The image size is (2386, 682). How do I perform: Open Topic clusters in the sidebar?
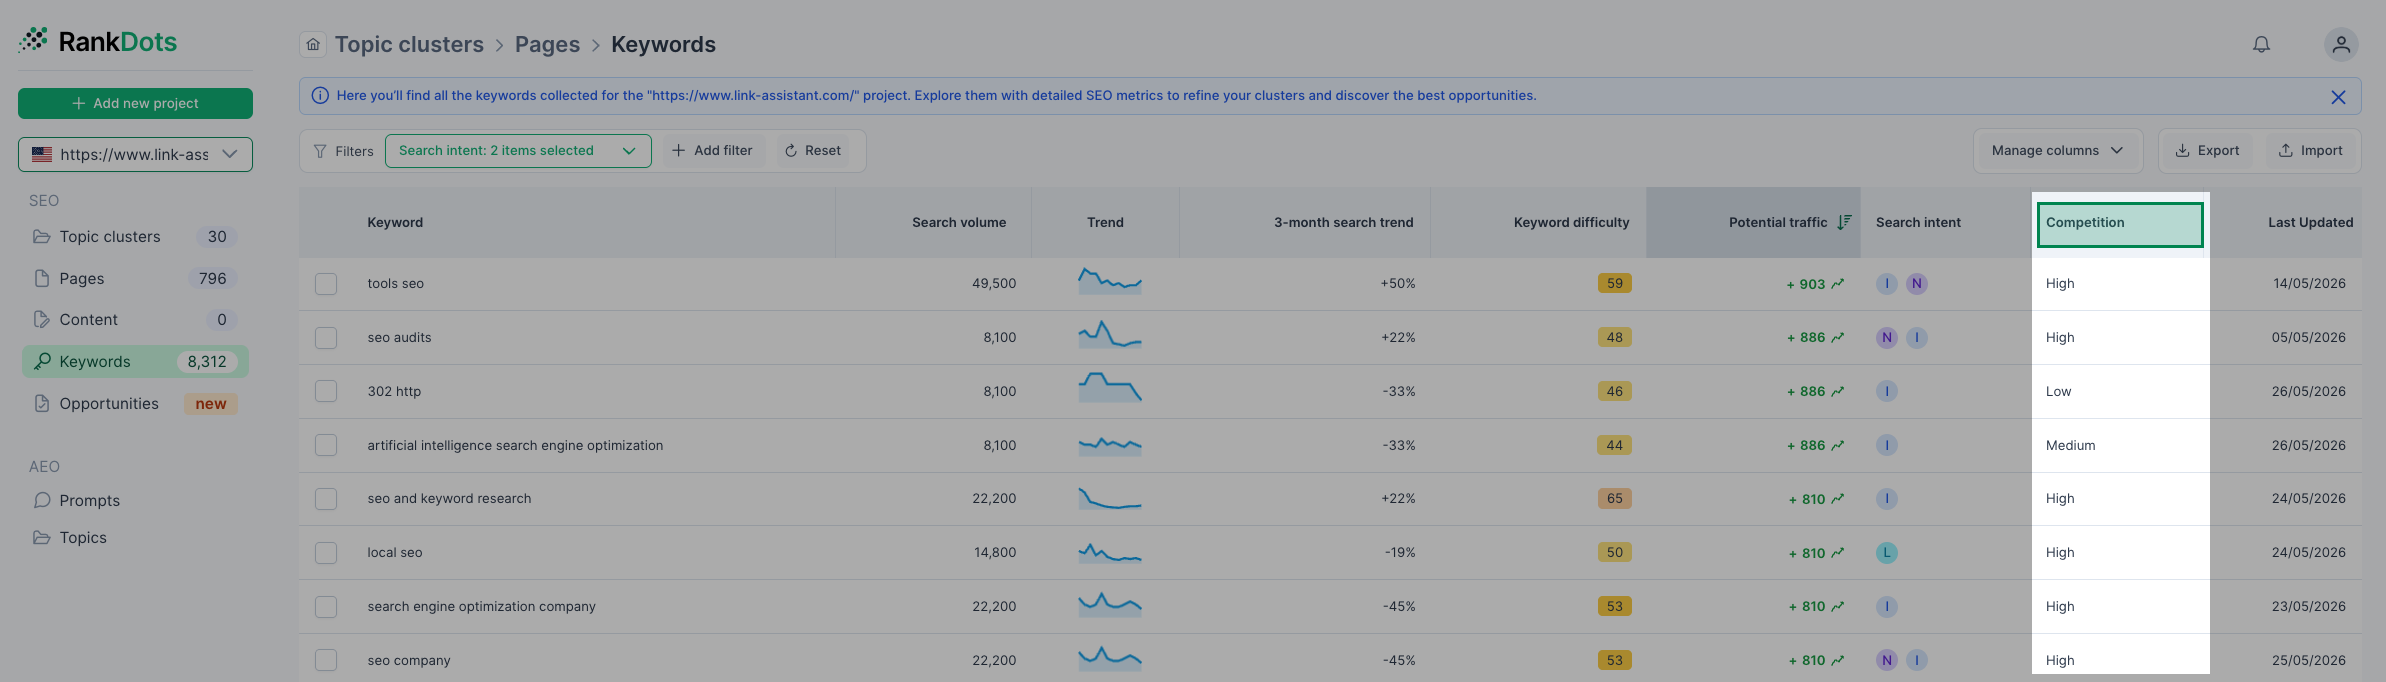135,237
